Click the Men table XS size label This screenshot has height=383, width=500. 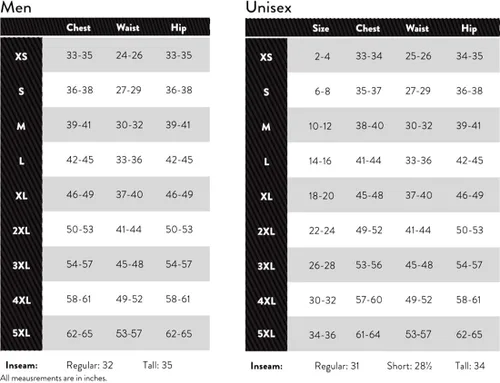click(21, 56)
